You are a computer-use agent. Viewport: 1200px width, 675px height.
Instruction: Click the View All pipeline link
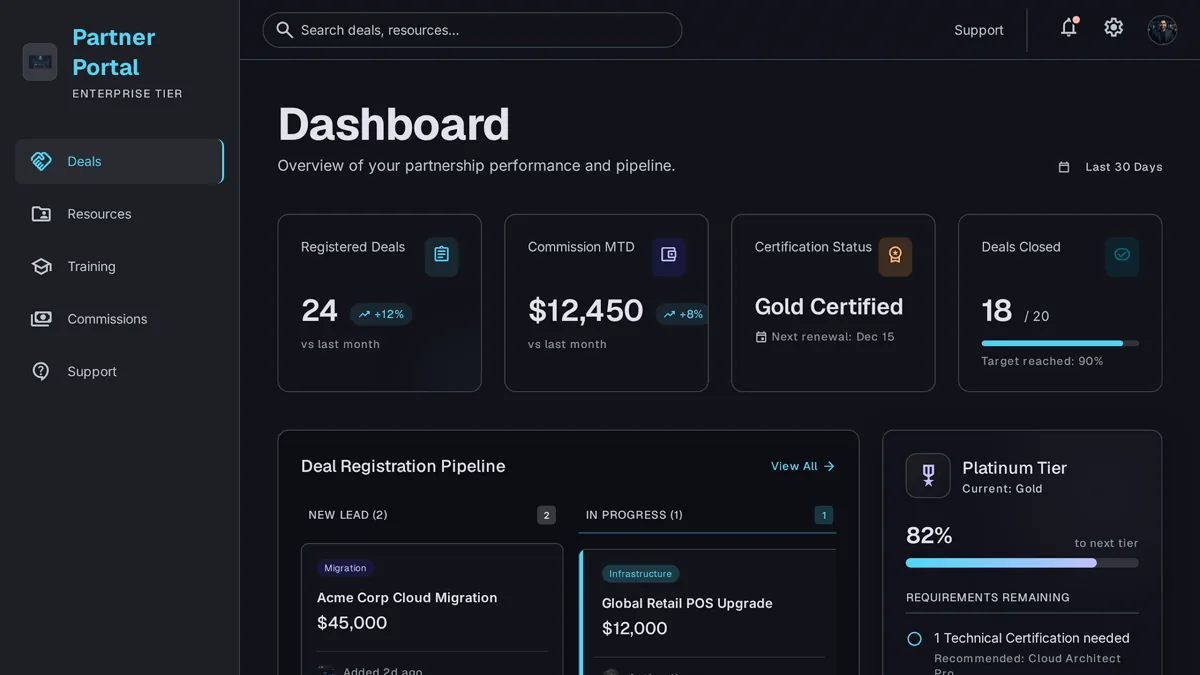tap(803, 466)
